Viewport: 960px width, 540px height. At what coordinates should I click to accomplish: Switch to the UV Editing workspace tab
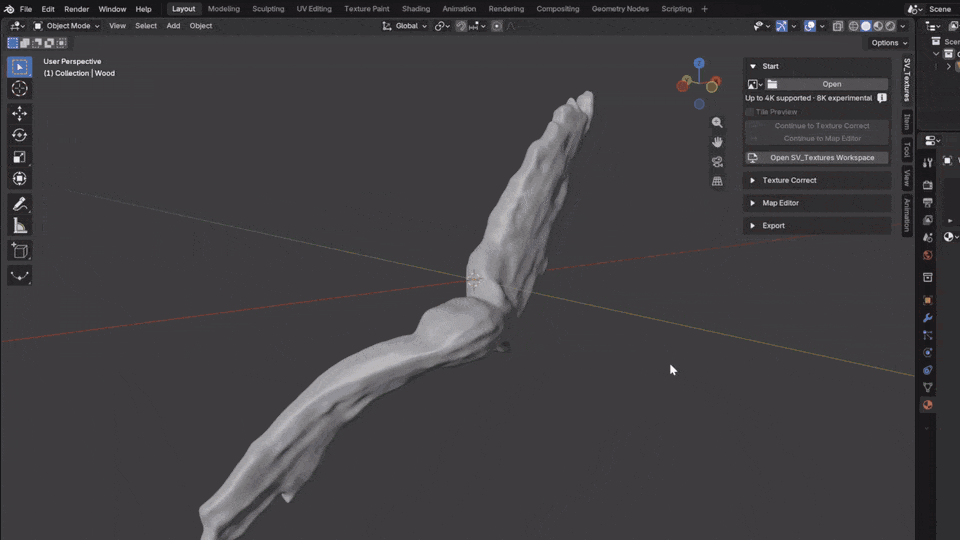[314, 9]
